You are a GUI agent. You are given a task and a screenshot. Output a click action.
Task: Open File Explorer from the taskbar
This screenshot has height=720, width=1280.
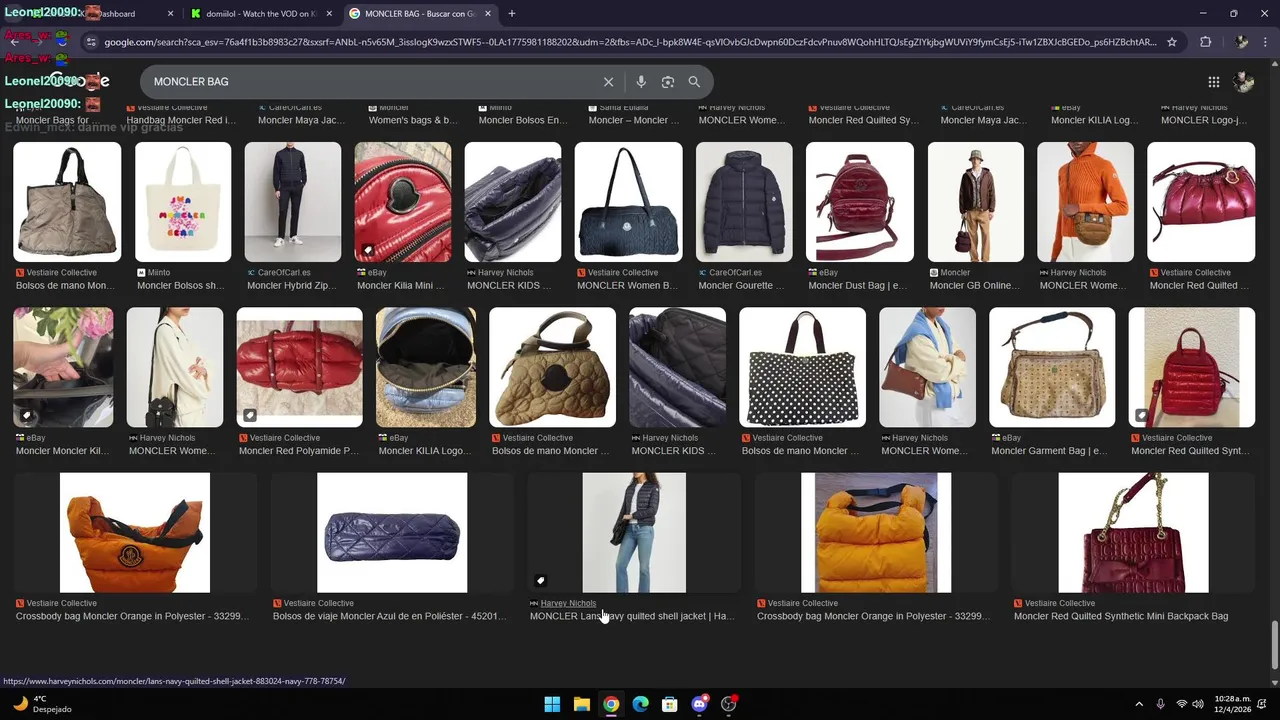coord(582,704)
